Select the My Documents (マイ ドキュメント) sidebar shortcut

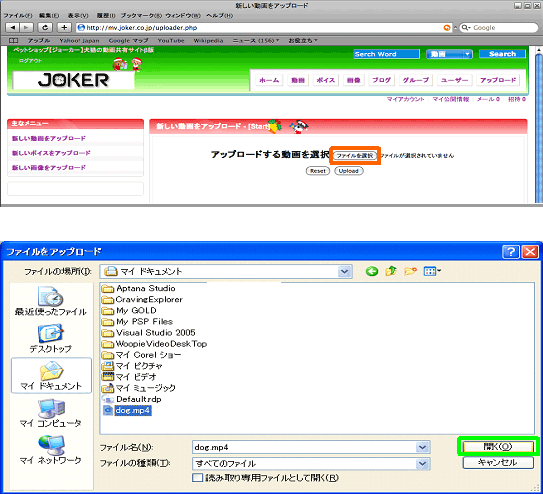point(51,376)
